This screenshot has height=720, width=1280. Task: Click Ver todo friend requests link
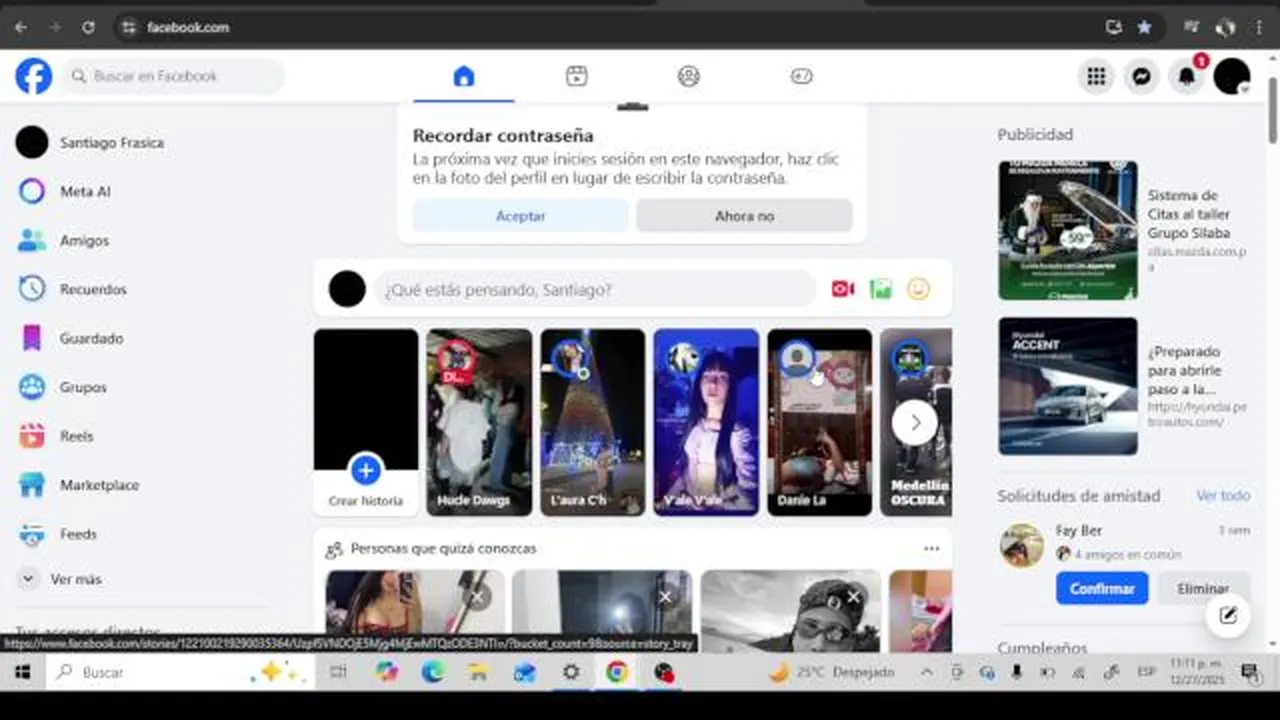tap(1223, 496)
